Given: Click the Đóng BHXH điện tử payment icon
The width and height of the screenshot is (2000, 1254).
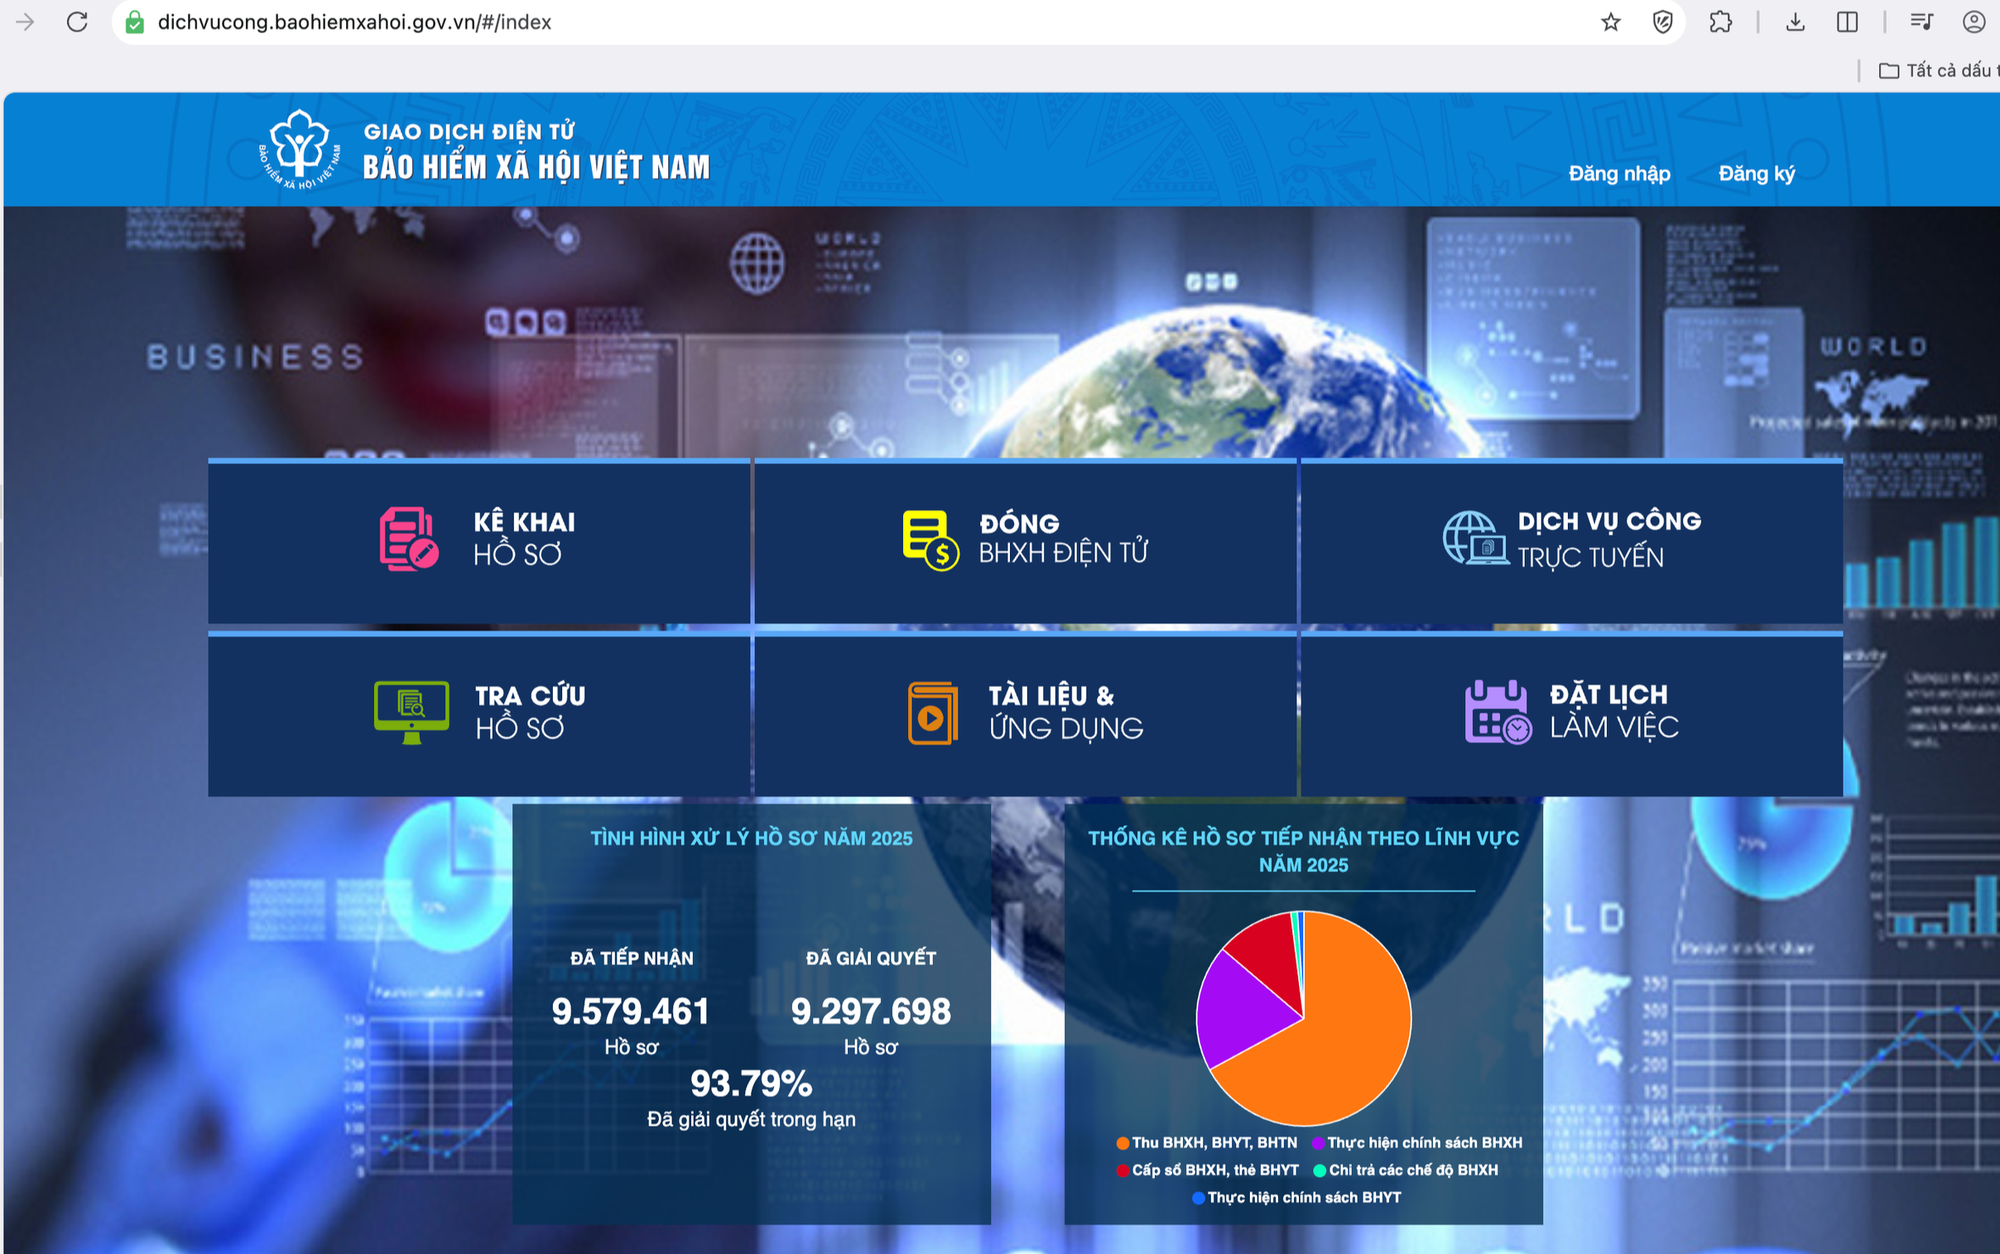Looking at the screenshot, I should tap(930, 540).
